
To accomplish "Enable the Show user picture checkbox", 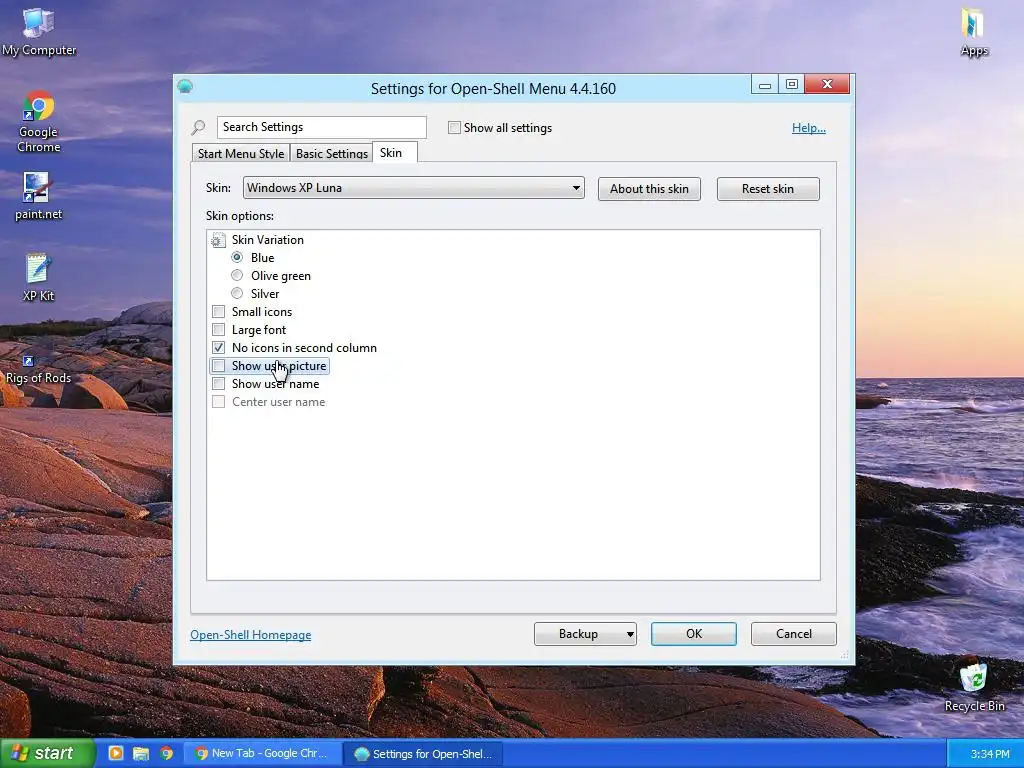I will tap(219, 366).
